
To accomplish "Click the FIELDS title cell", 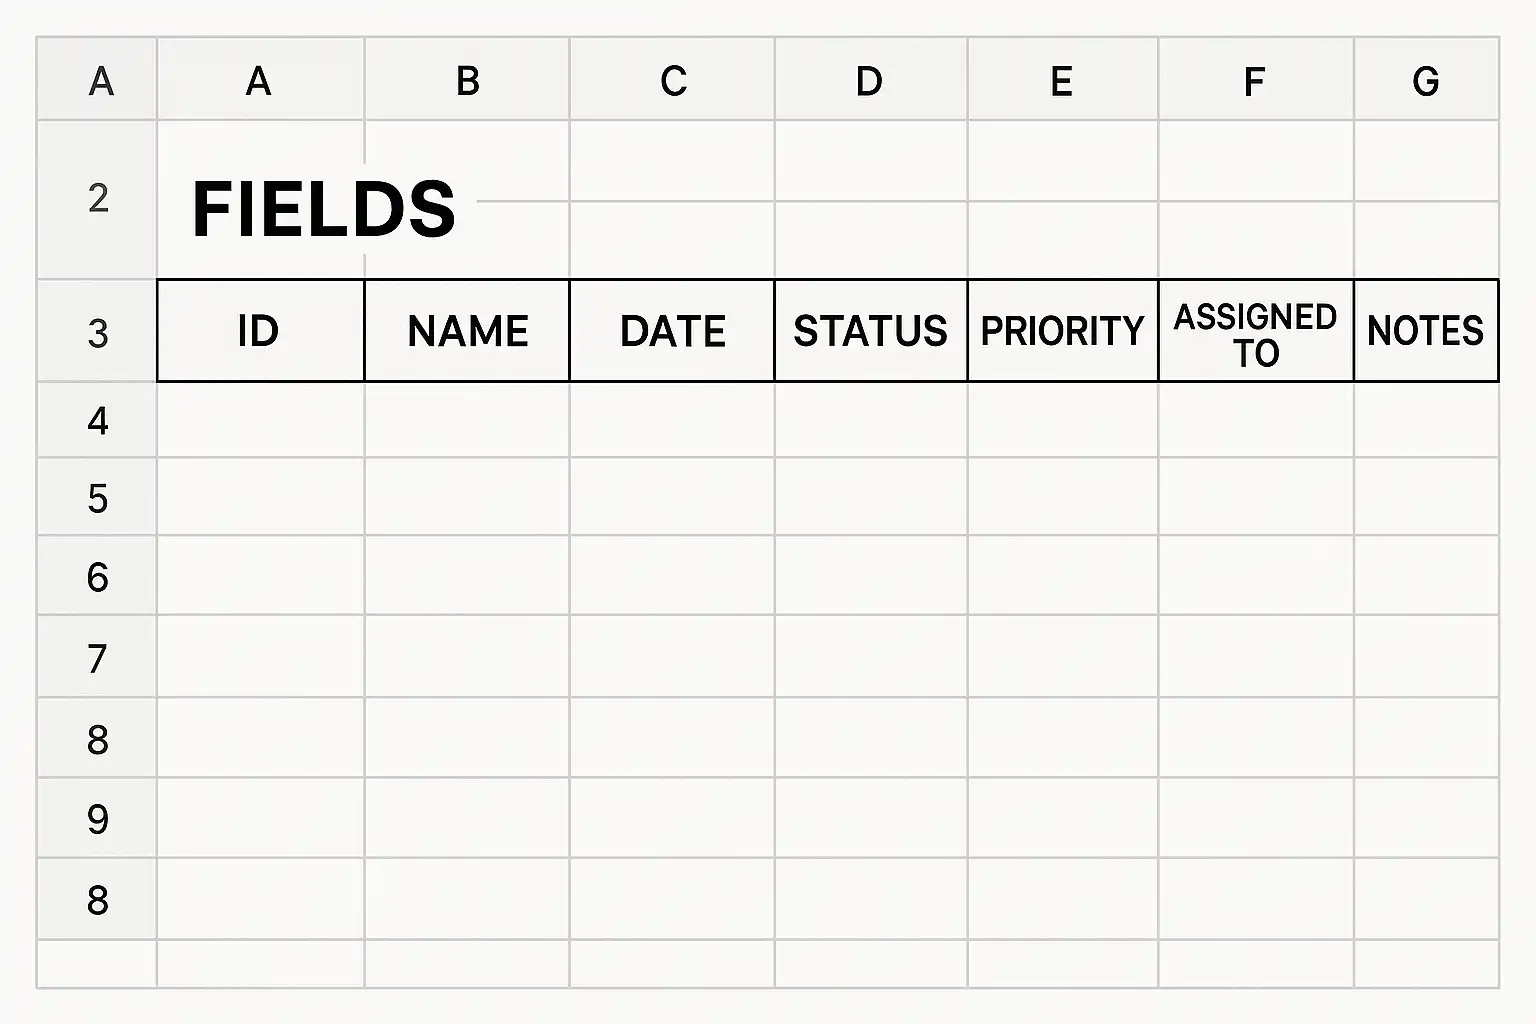I will pyautogui.click(x=324, y=208).
